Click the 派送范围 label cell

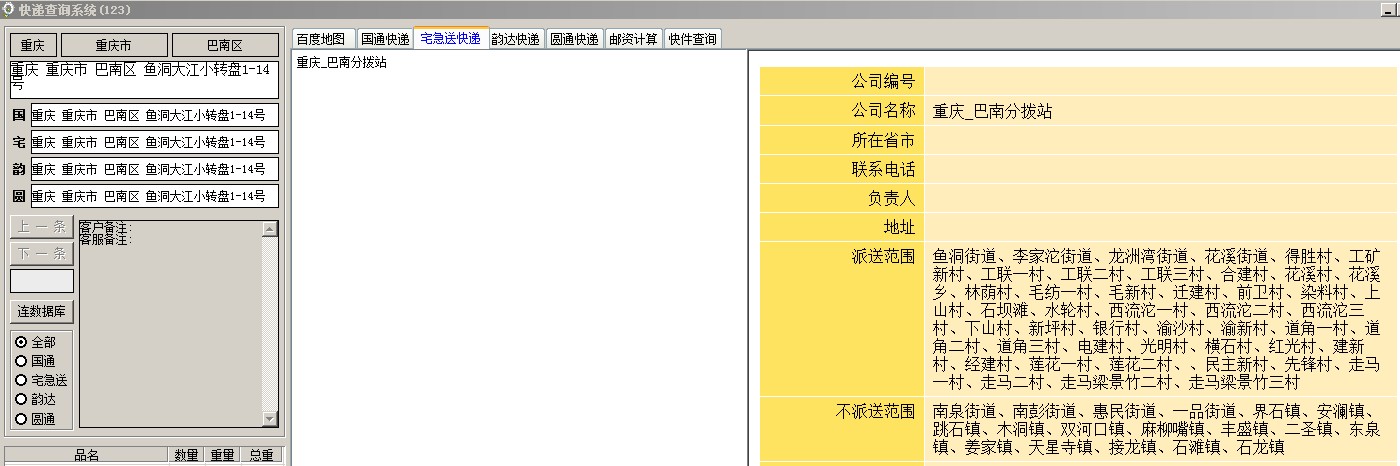pos(842,318)
